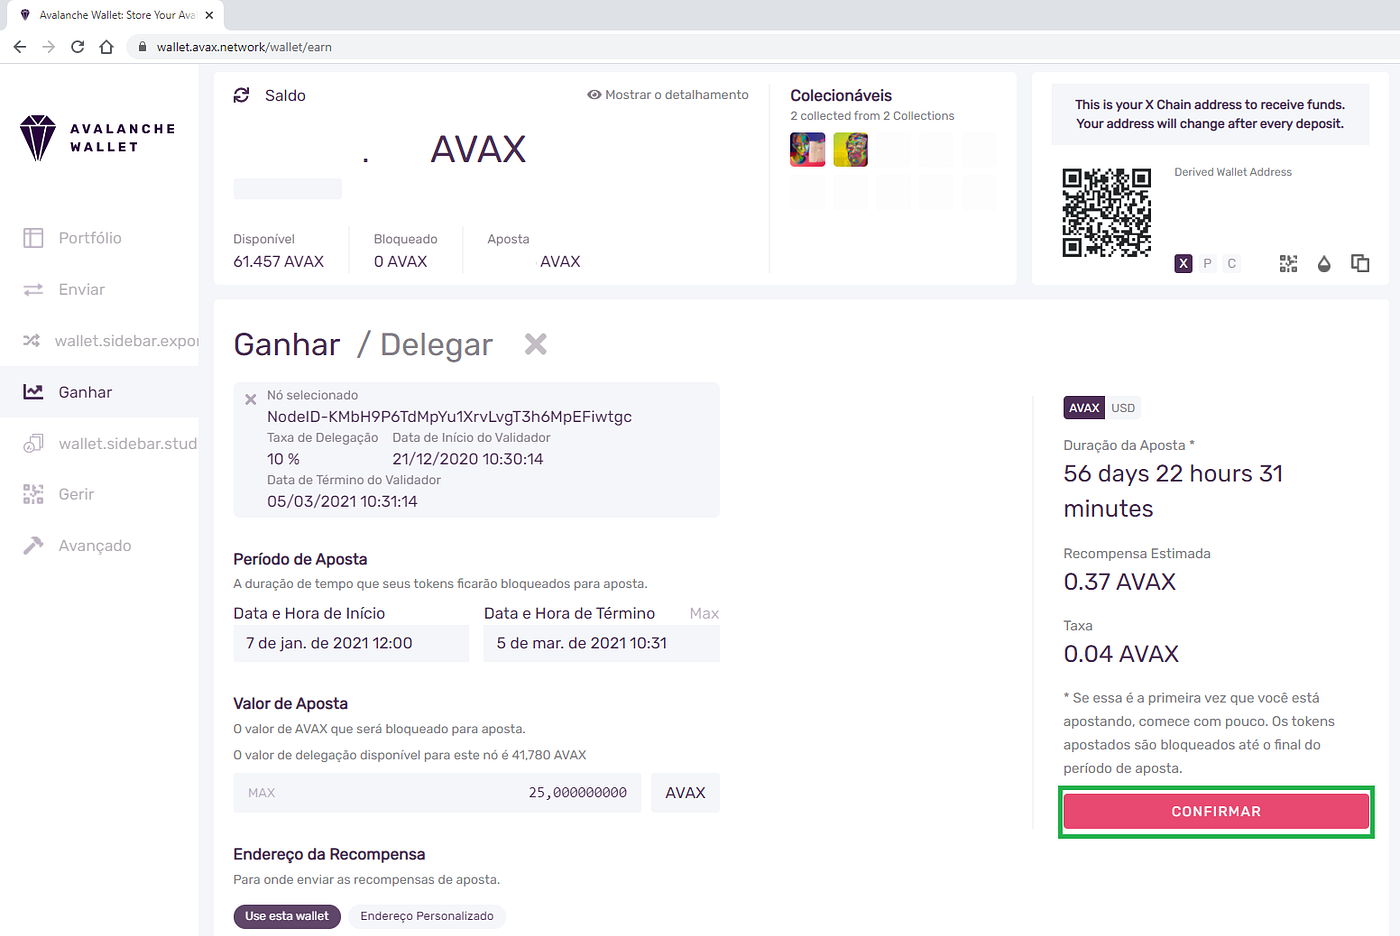
Task: Copy the wallet address
Action: (x=1360, y=263)
